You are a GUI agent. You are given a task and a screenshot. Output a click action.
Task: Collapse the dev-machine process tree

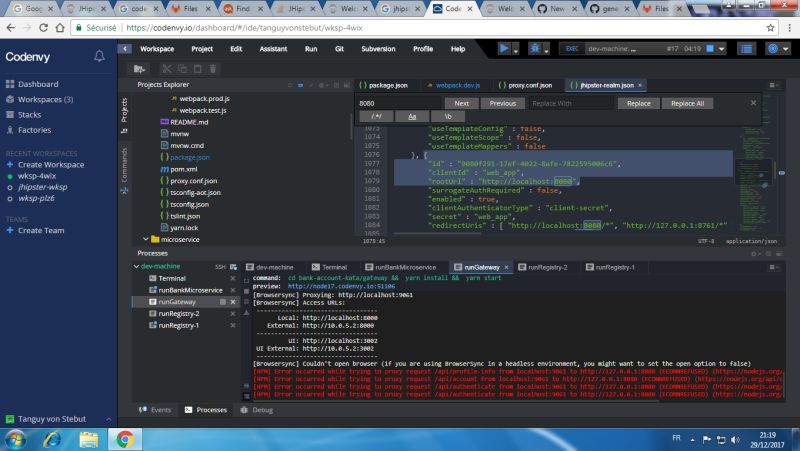[136, 266]
